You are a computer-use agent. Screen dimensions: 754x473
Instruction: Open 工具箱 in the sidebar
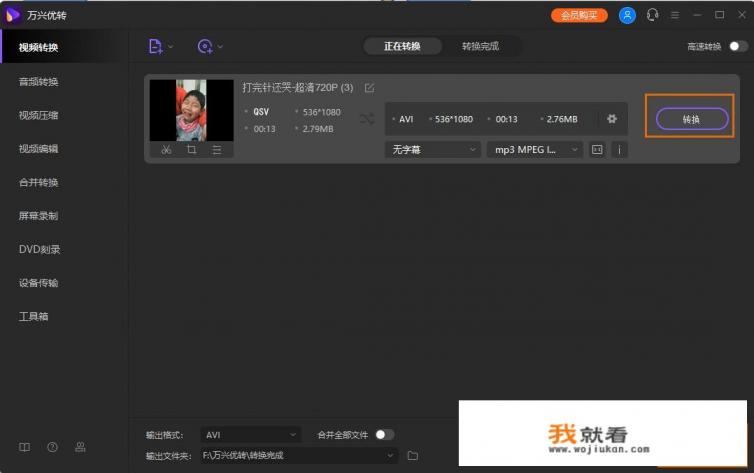click(x=33, y=316)
